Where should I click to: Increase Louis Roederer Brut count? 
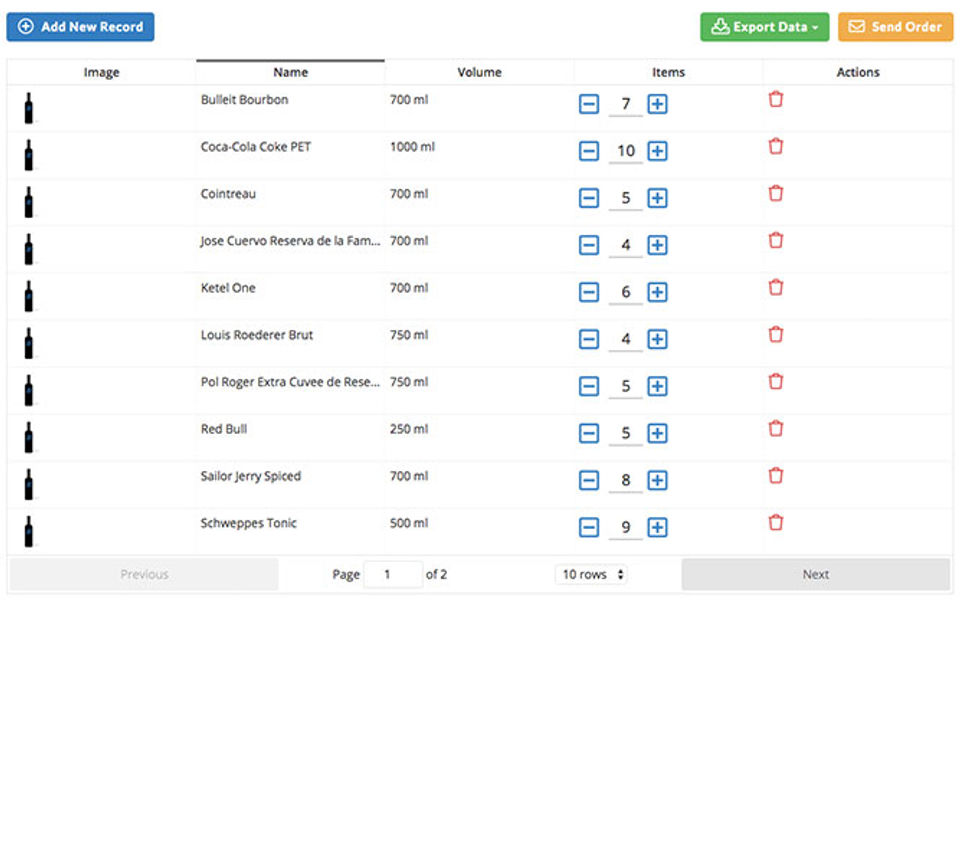click(657, 339)
